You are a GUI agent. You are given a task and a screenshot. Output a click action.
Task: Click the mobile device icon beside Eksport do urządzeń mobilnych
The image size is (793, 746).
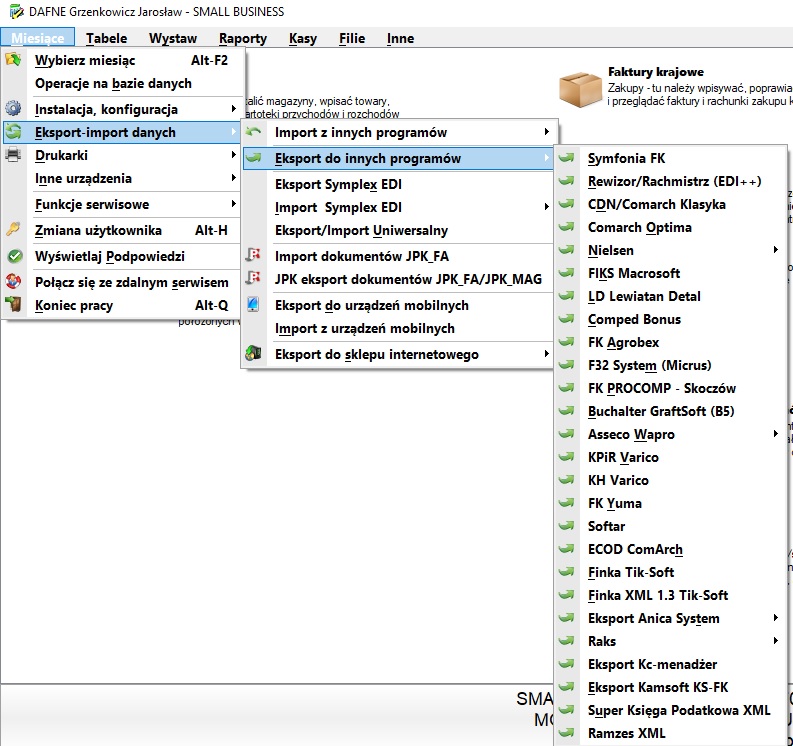coord(253,304)
